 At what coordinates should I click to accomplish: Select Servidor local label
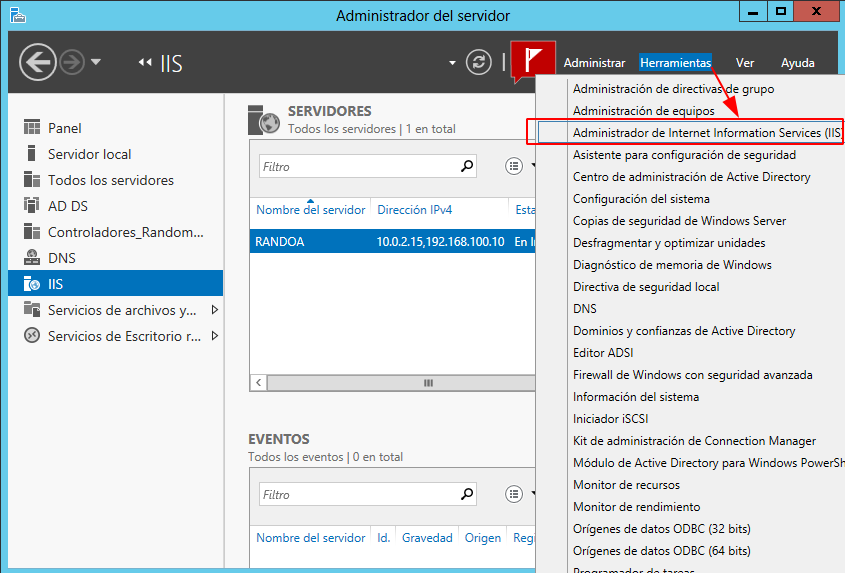click(x=89, y=154)
